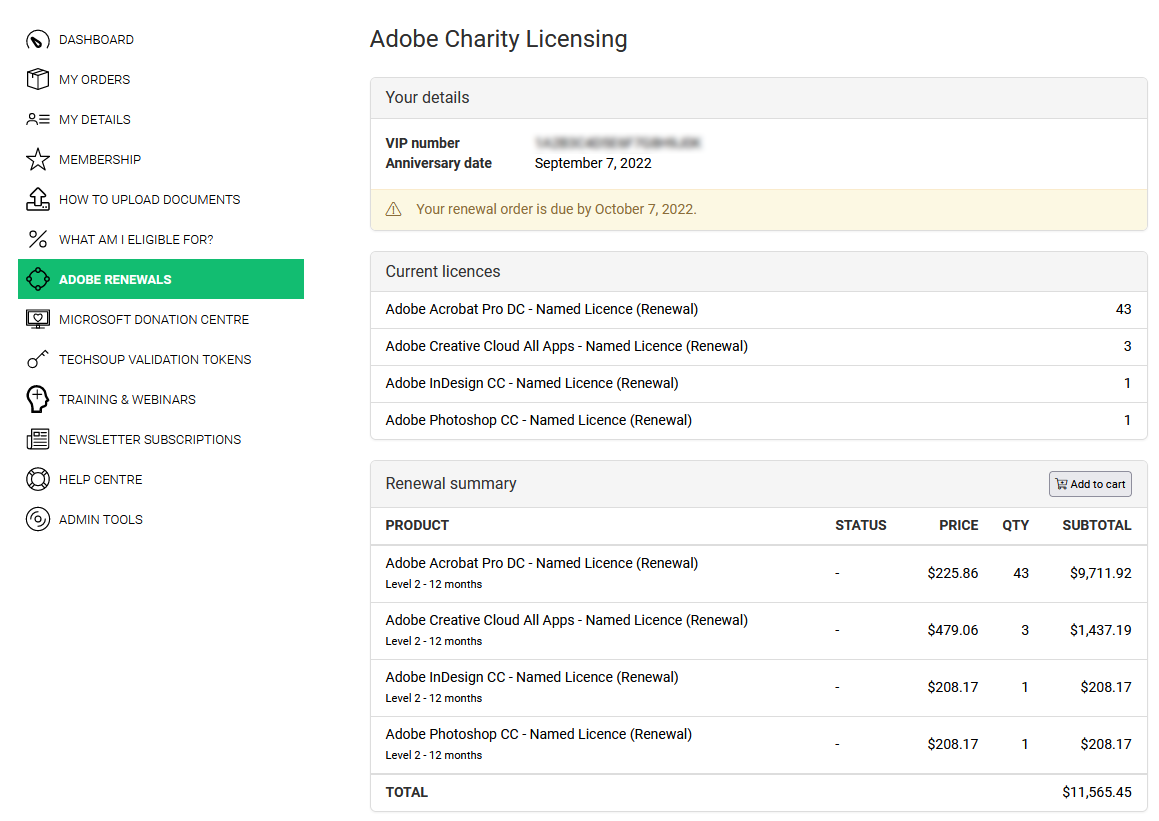This screenshot has height=821, width=1159.
Task: Click the STATUS column header
Action: (x=860, y=525)
